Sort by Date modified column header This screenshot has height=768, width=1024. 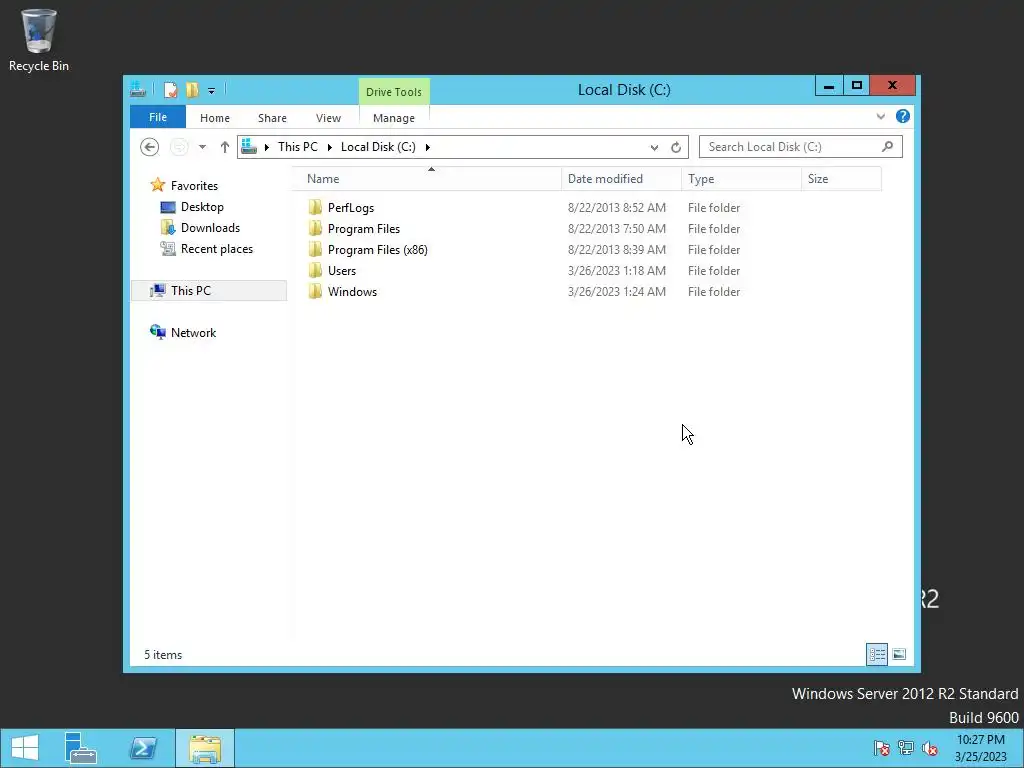click(621, 179)
